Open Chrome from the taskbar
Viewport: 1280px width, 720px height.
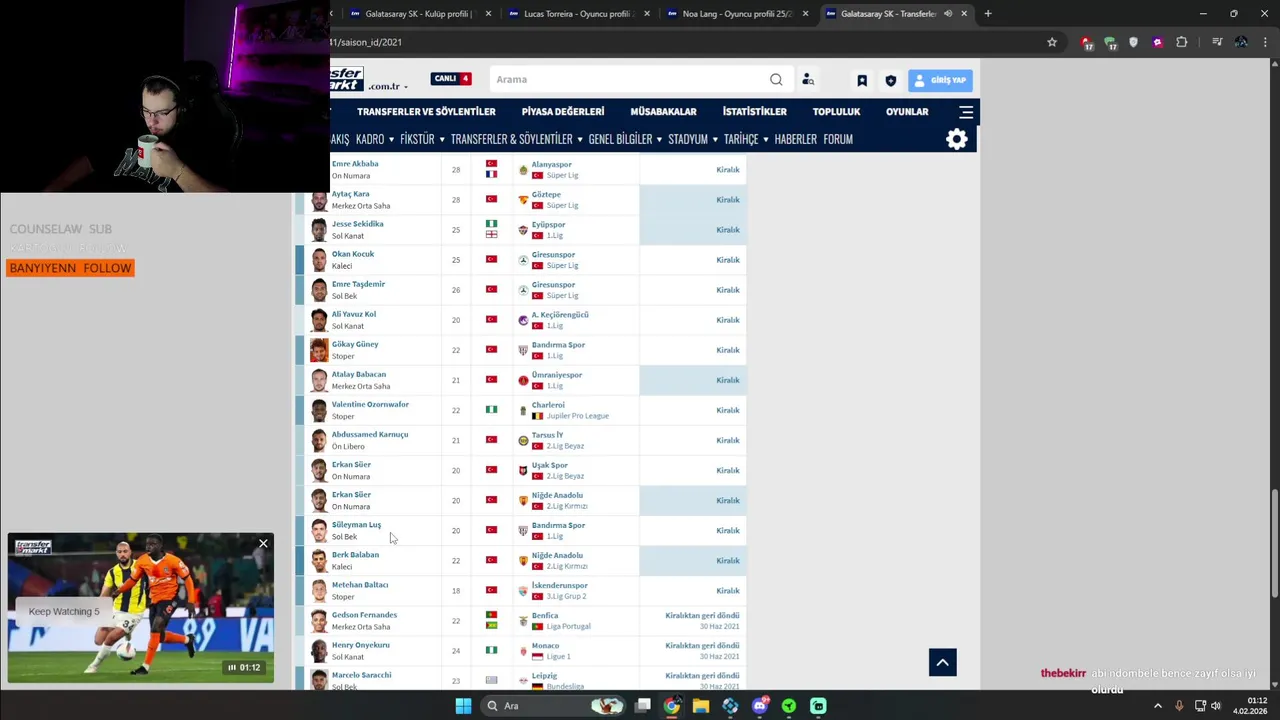tap(672, 706)
